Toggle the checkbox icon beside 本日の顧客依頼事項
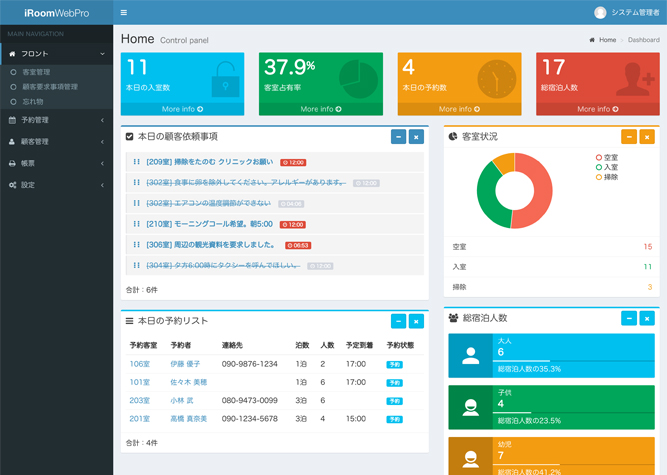Image resolution: width=667 pixels, height=475 pixels. [x=129, y=137]
